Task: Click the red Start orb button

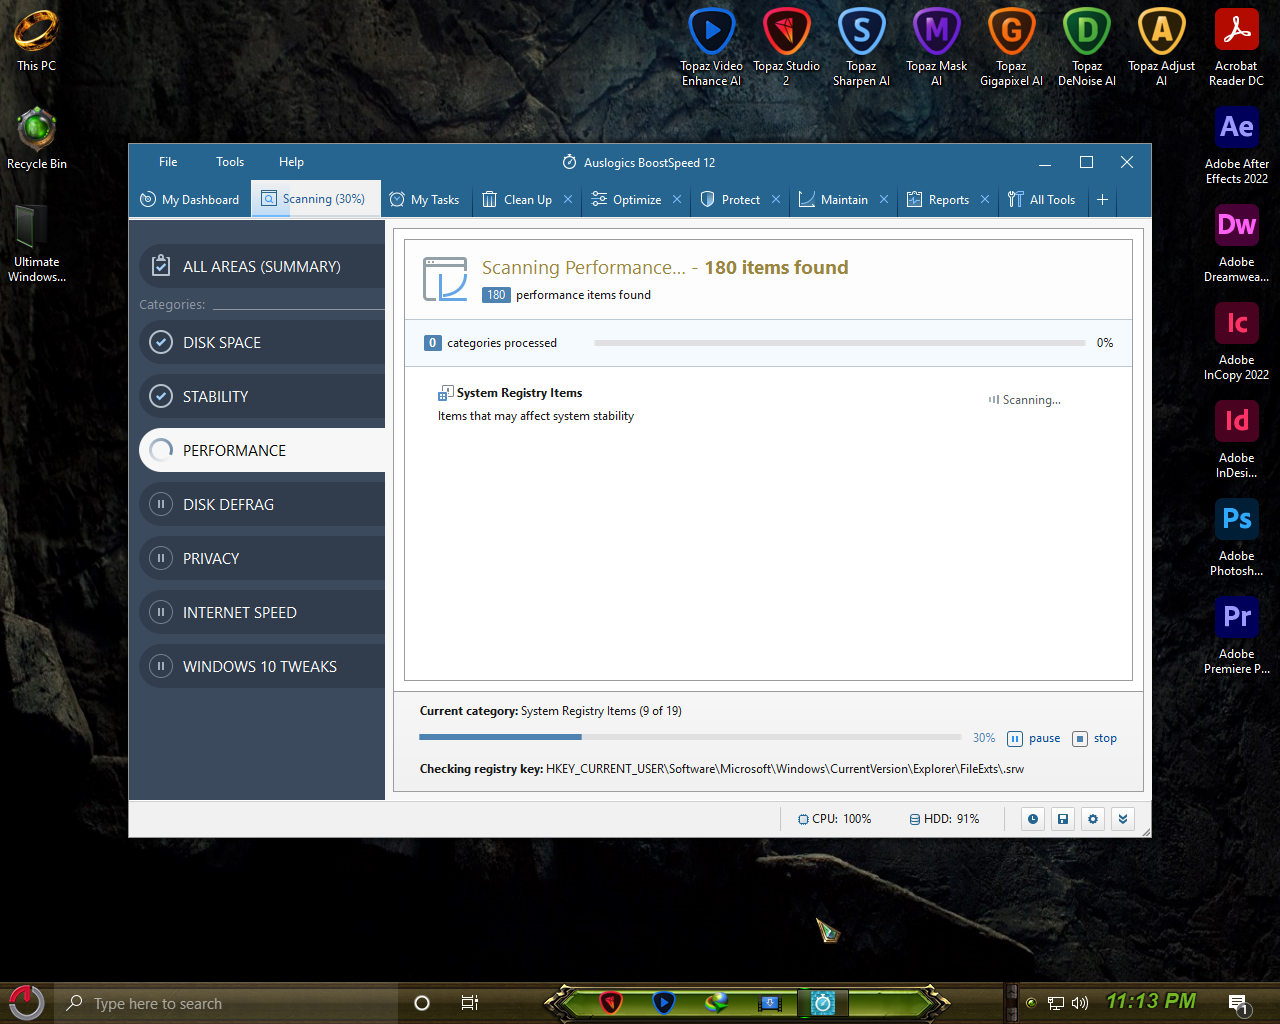Action: 25,1003
